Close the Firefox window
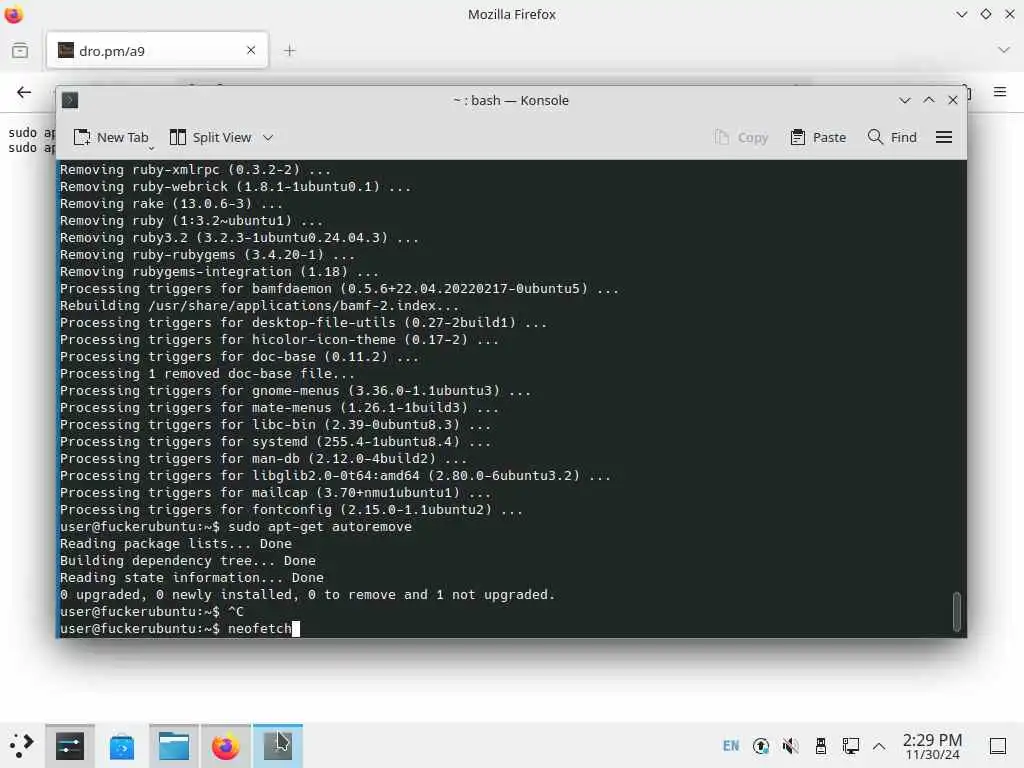 click(x=1009, y=14)
